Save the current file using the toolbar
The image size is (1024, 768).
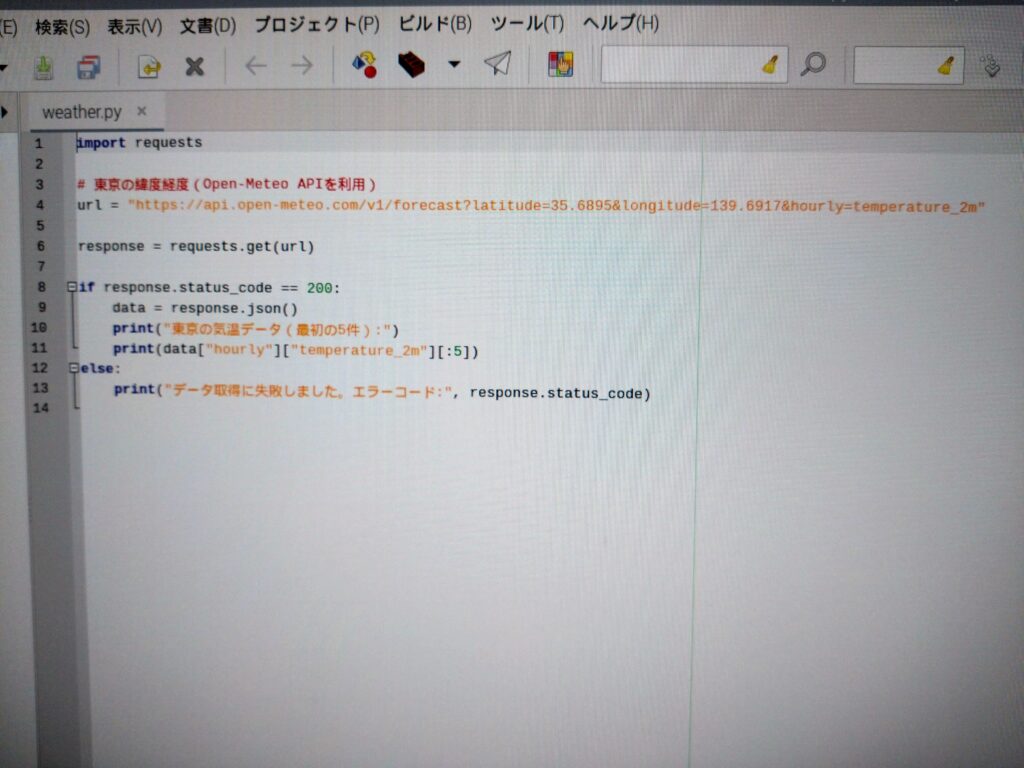43,66
